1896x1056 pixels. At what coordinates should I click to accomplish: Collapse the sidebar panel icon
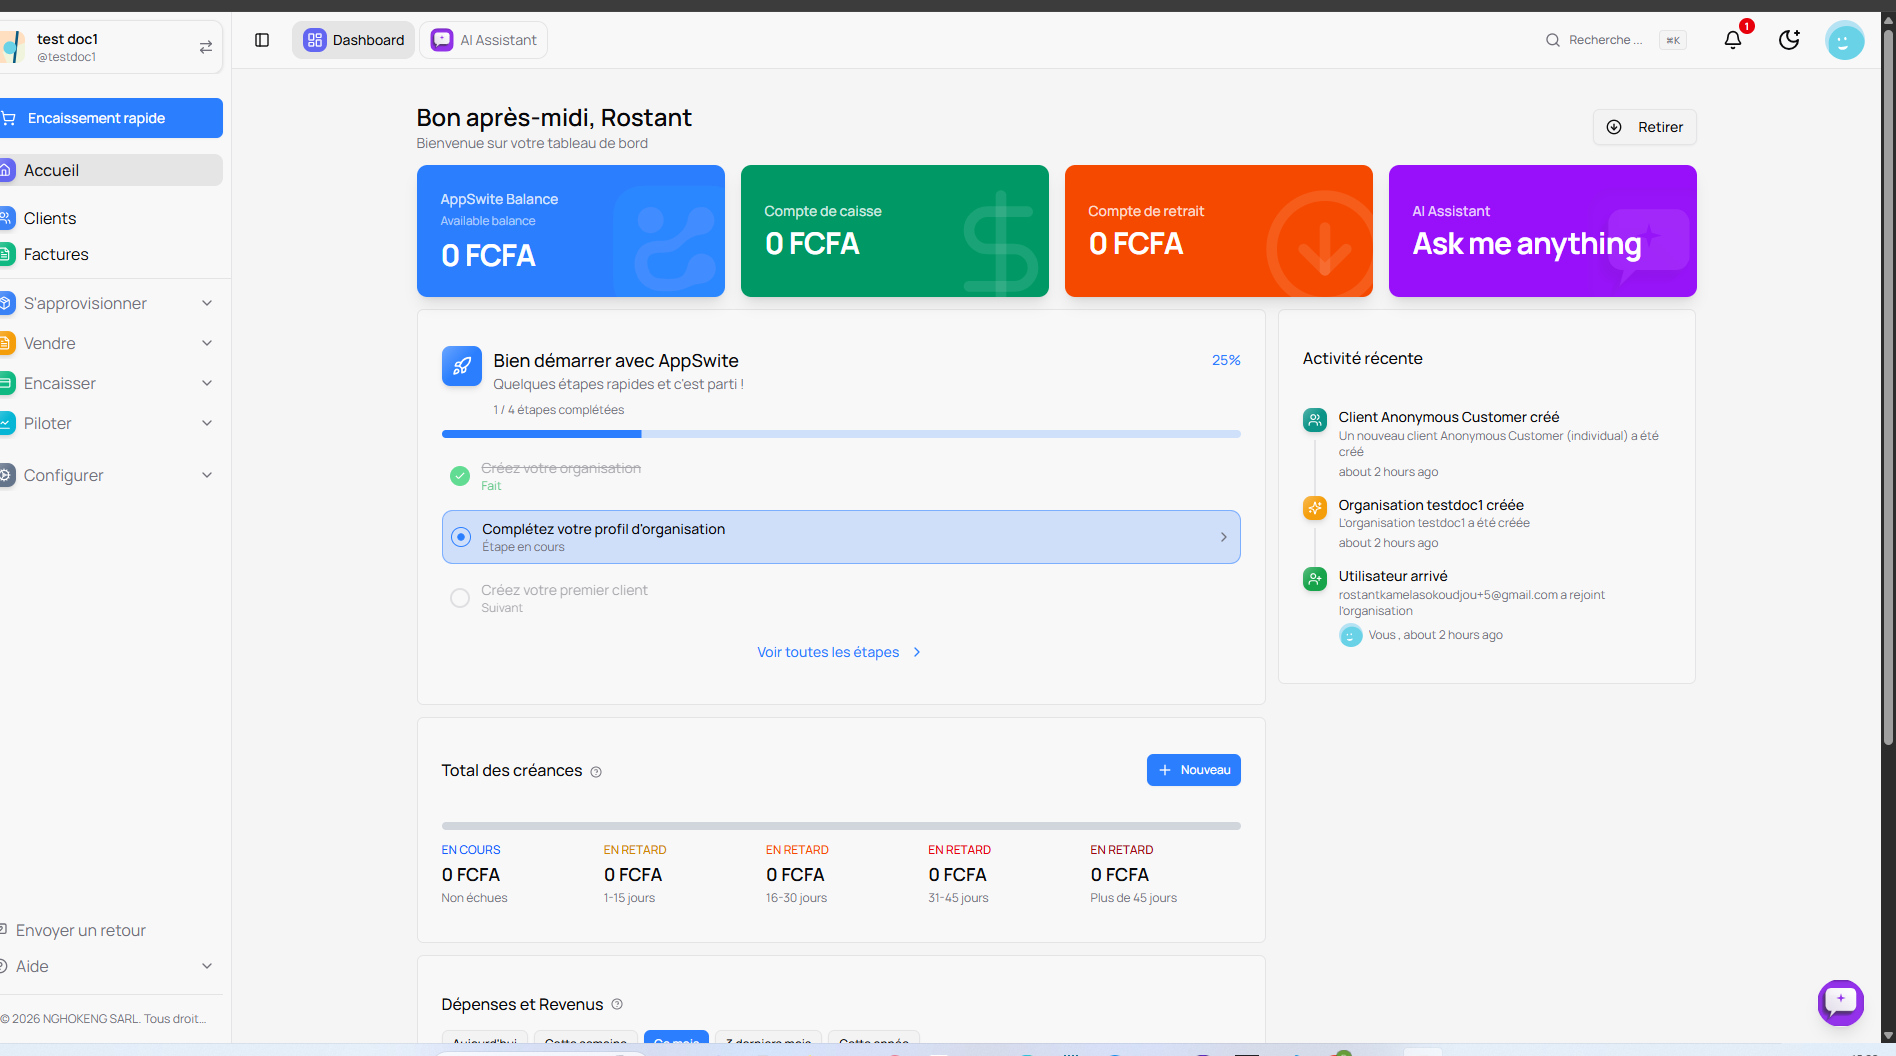tap(262, 40)
